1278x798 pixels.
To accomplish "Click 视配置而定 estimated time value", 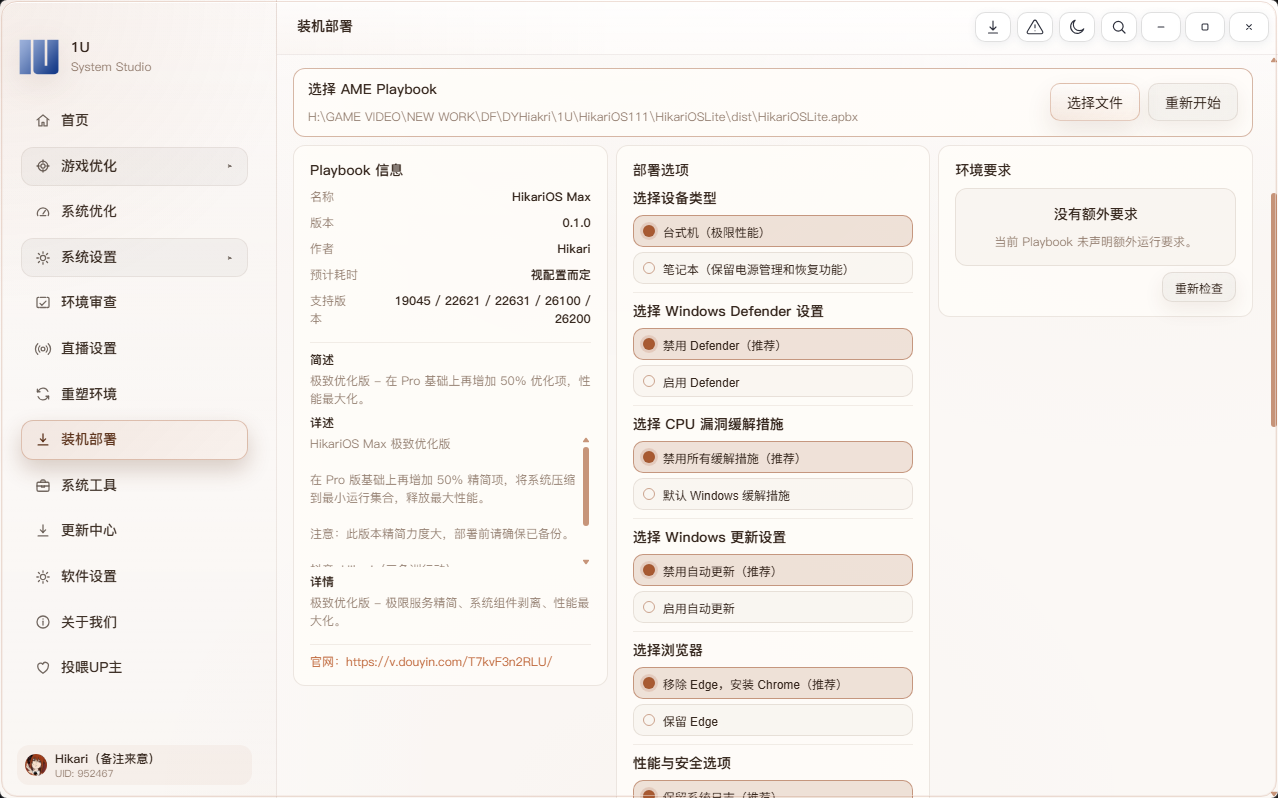I will [561, 275].
